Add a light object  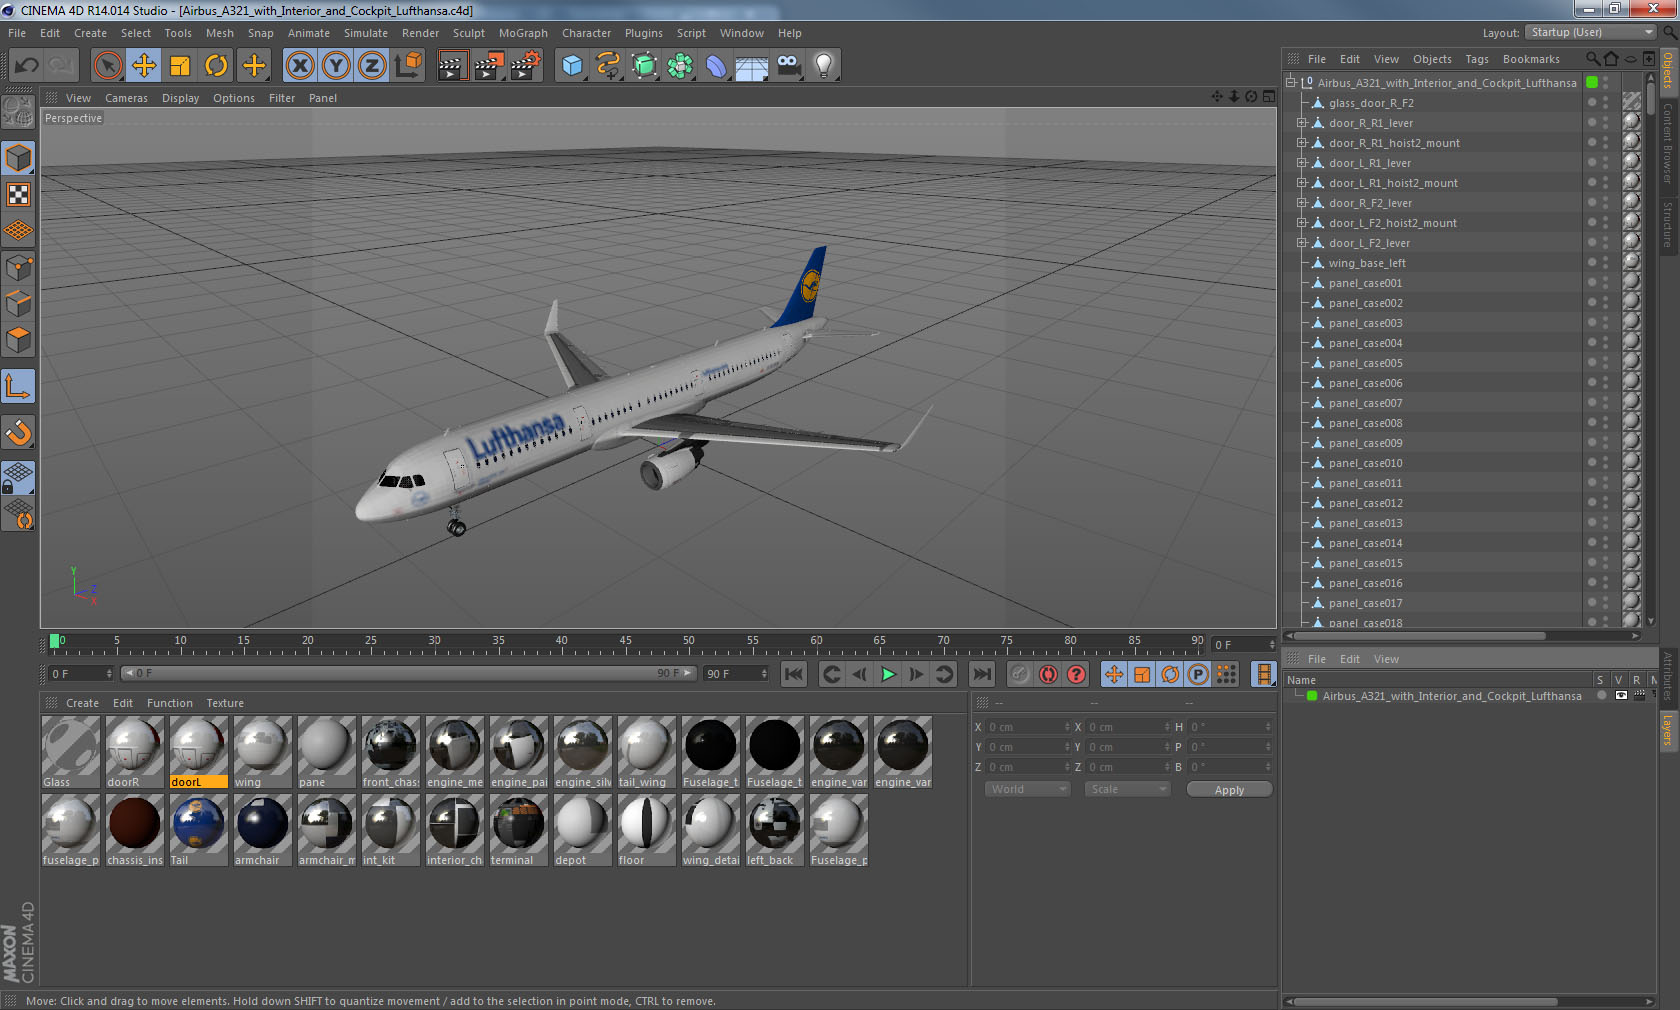click(824, 66)
